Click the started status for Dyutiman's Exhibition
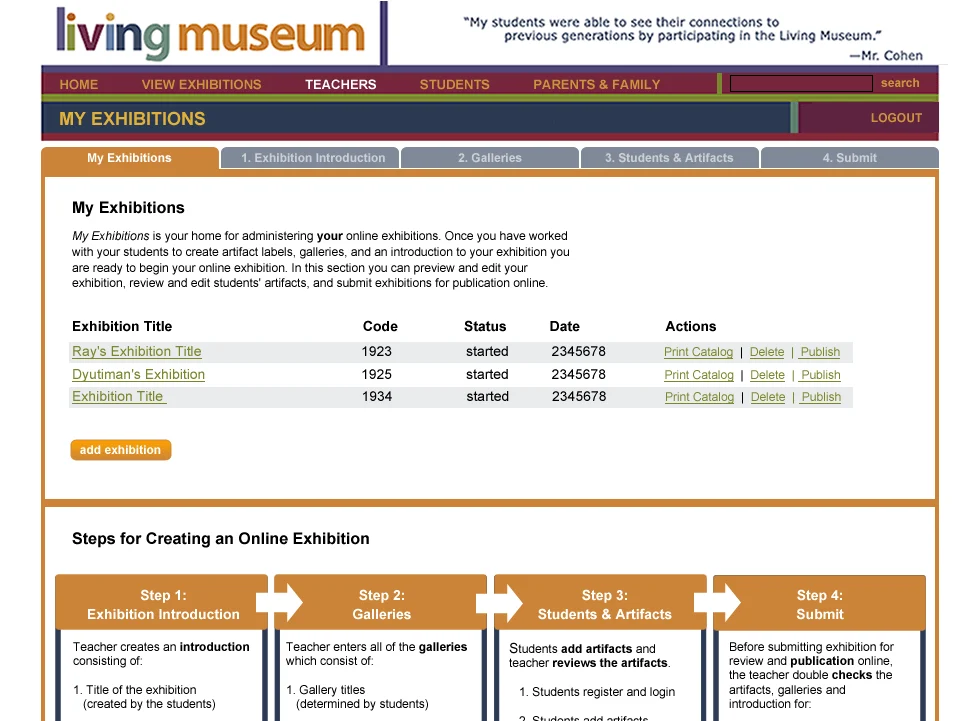The width and height of the screenshot is (960, 721). pyautogui.click(x=487, y=375)
